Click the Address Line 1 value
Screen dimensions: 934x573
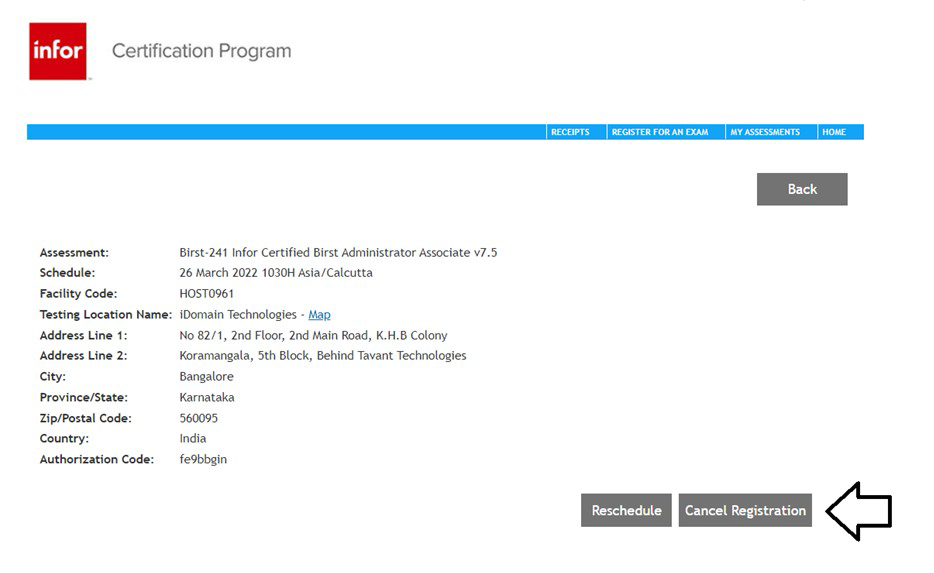tap(313, 336)
